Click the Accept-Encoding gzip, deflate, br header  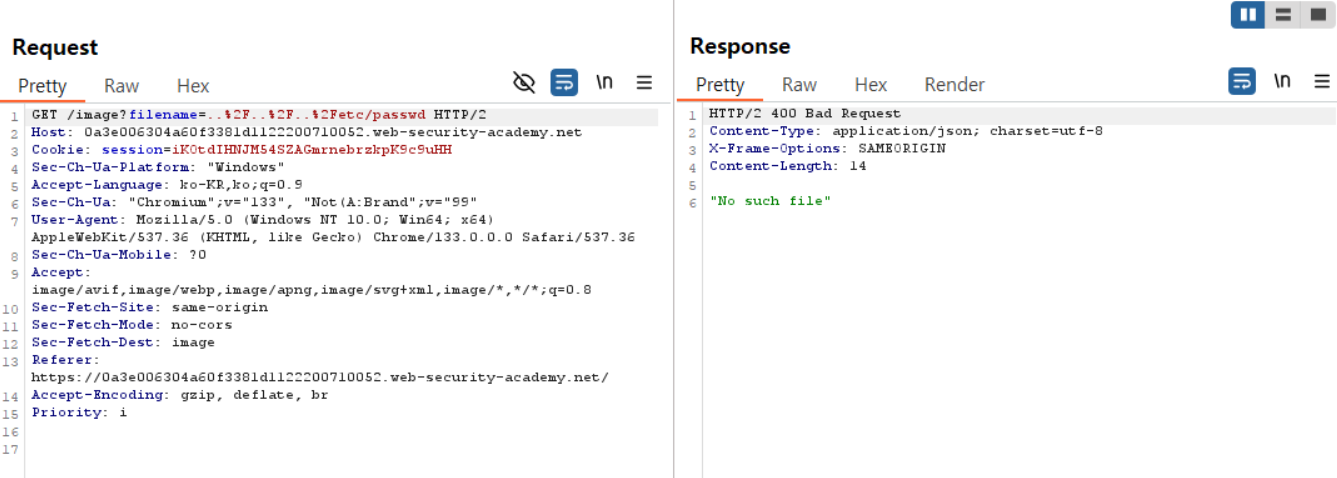[180, 395]
